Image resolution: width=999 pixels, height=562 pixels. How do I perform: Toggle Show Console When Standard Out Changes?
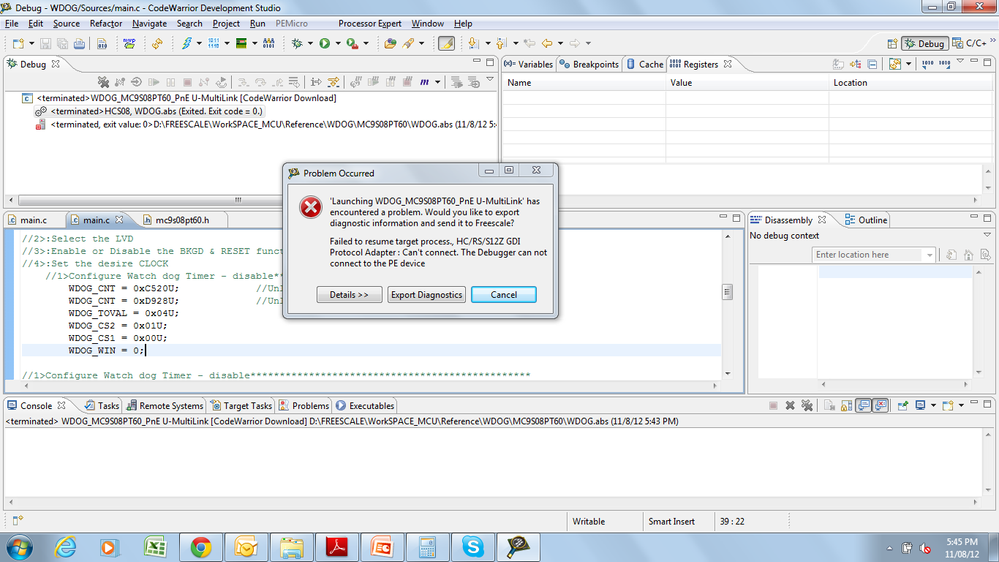click(x=863, y=405)
